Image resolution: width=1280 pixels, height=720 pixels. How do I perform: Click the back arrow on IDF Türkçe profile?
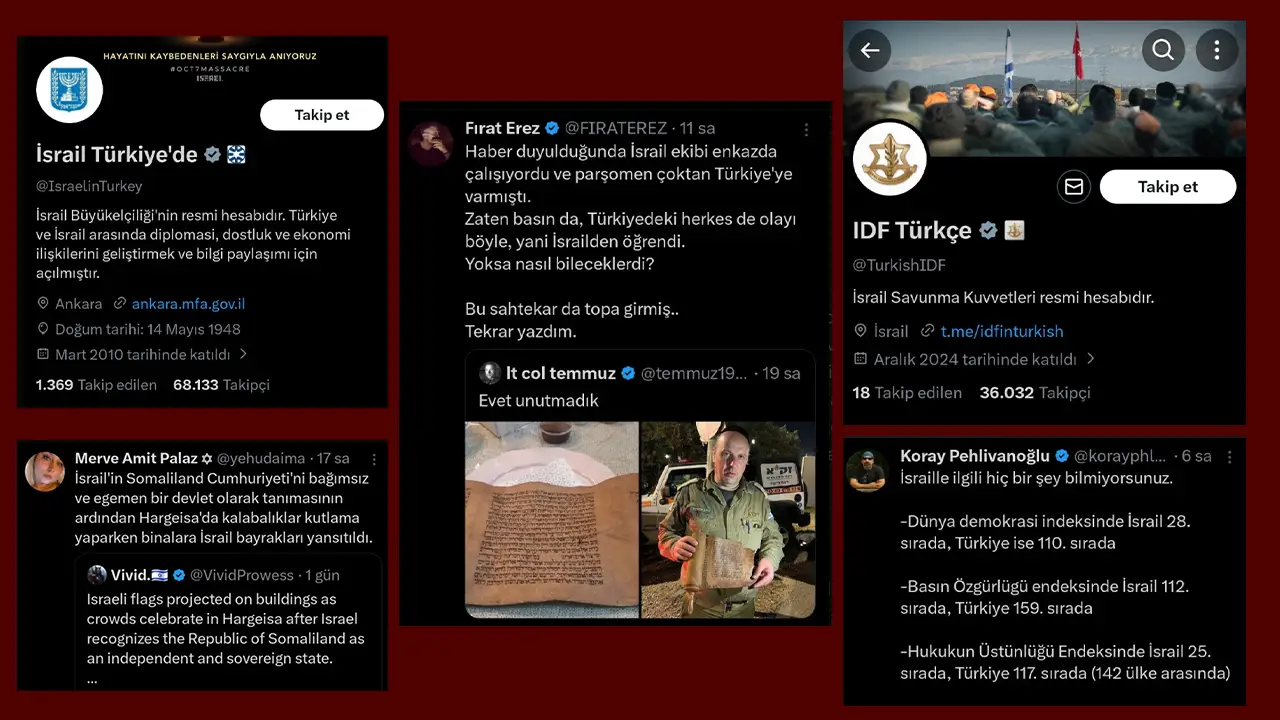pos(869,50)
